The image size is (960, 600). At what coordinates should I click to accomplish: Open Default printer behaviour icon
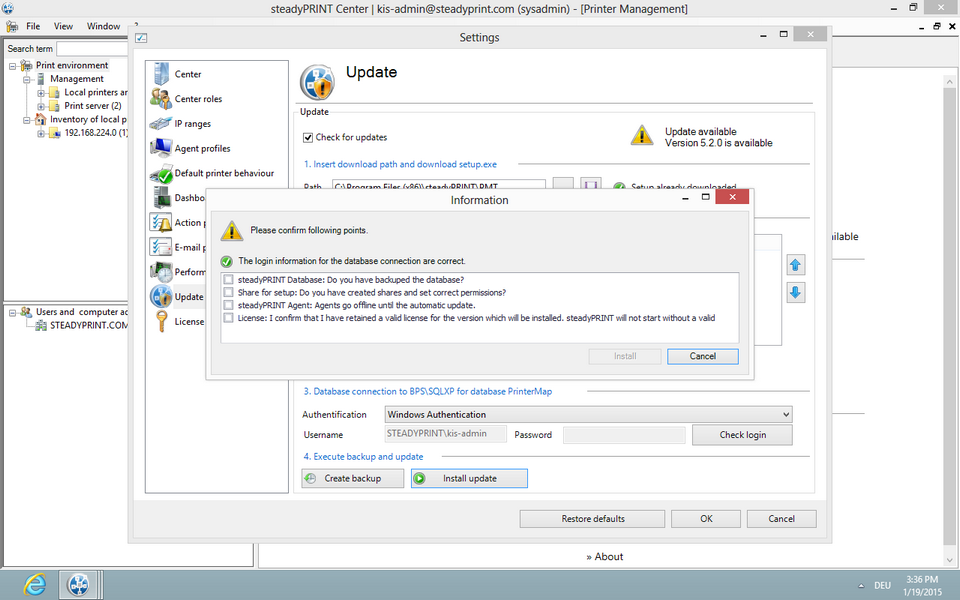click(161, 174)
